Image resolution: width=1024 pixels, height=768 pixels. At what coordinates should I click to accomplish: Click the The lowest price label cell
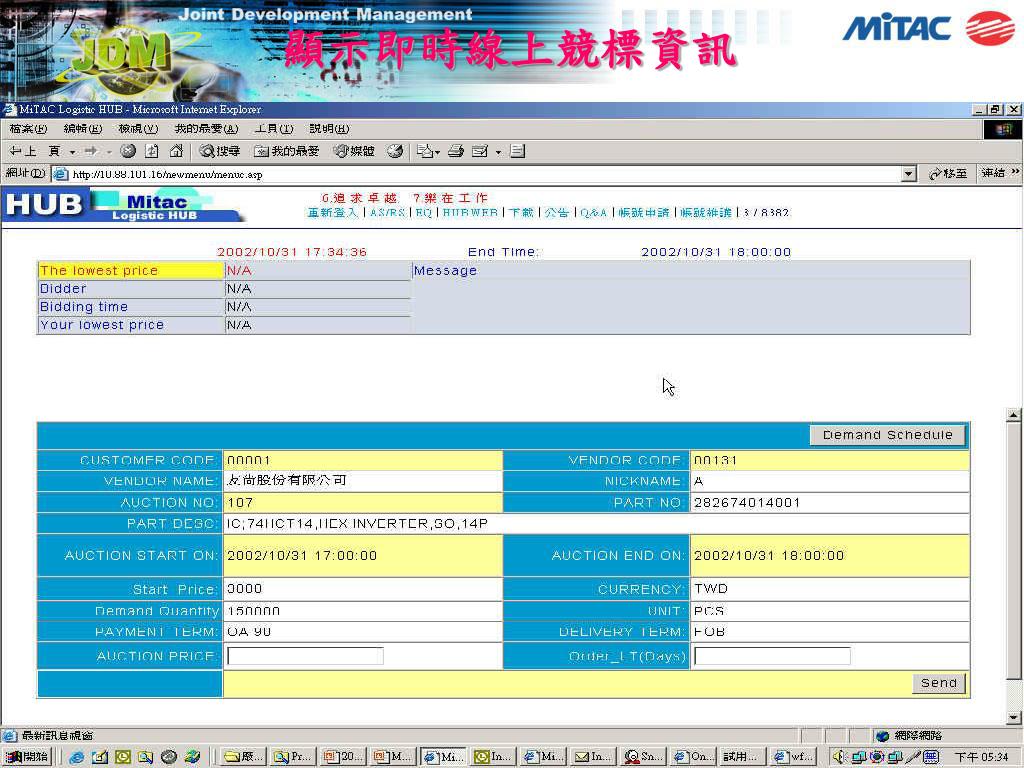point(131,270)
